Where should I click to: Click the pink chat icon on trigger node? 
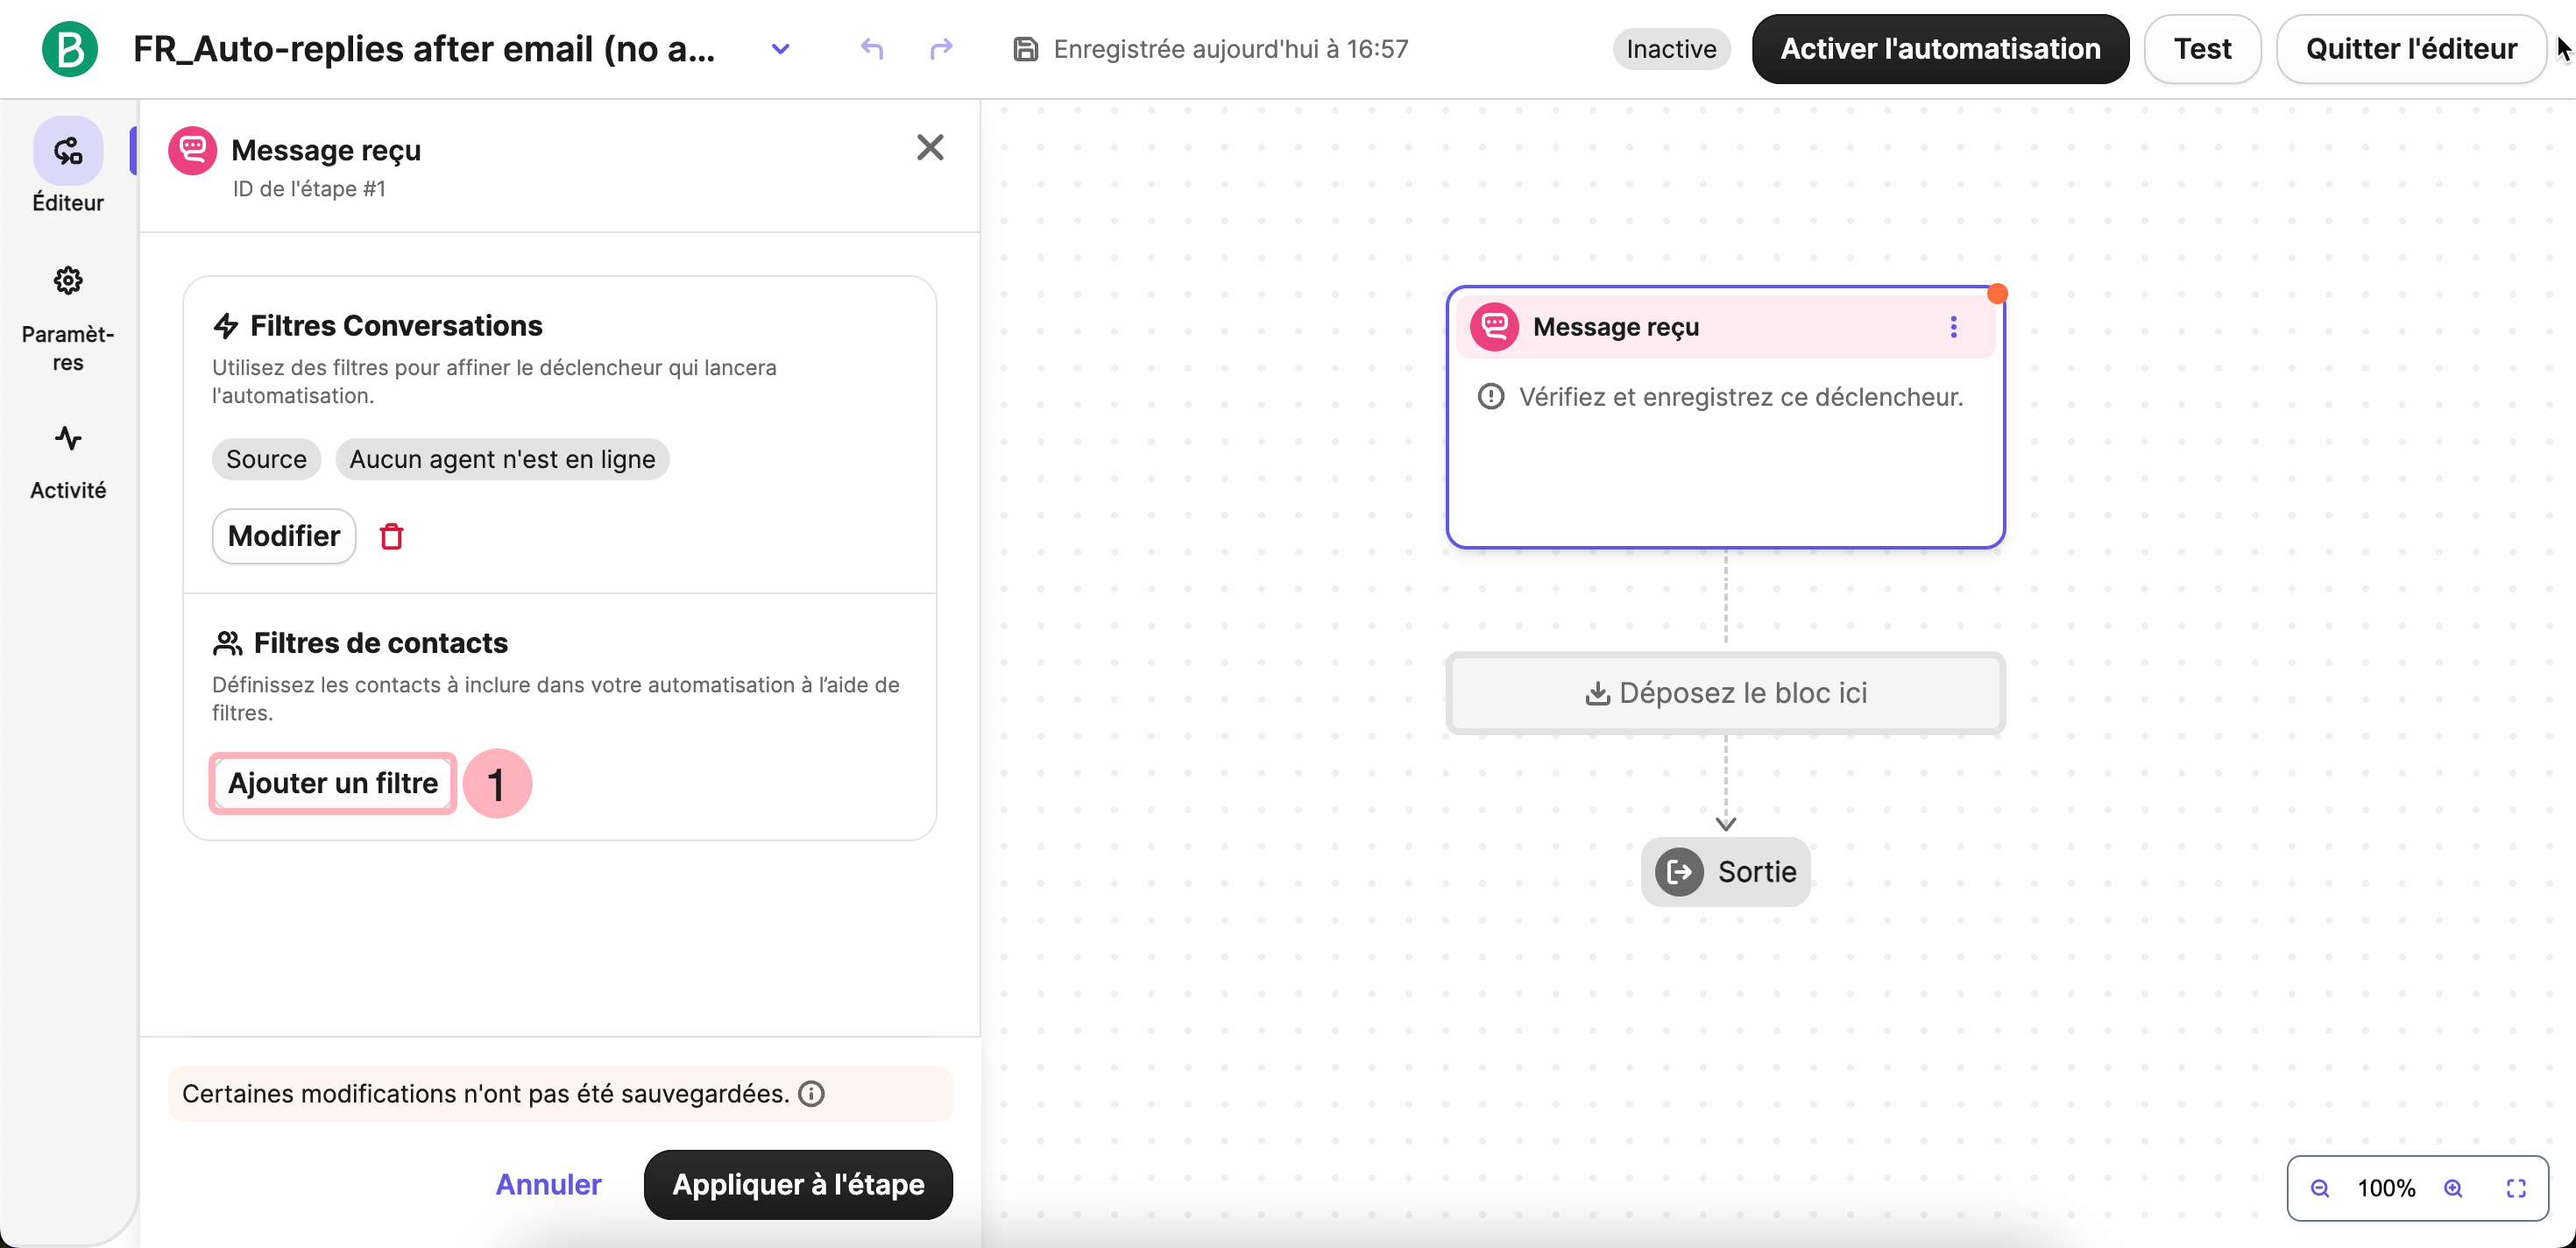(x=1495, y=327)
